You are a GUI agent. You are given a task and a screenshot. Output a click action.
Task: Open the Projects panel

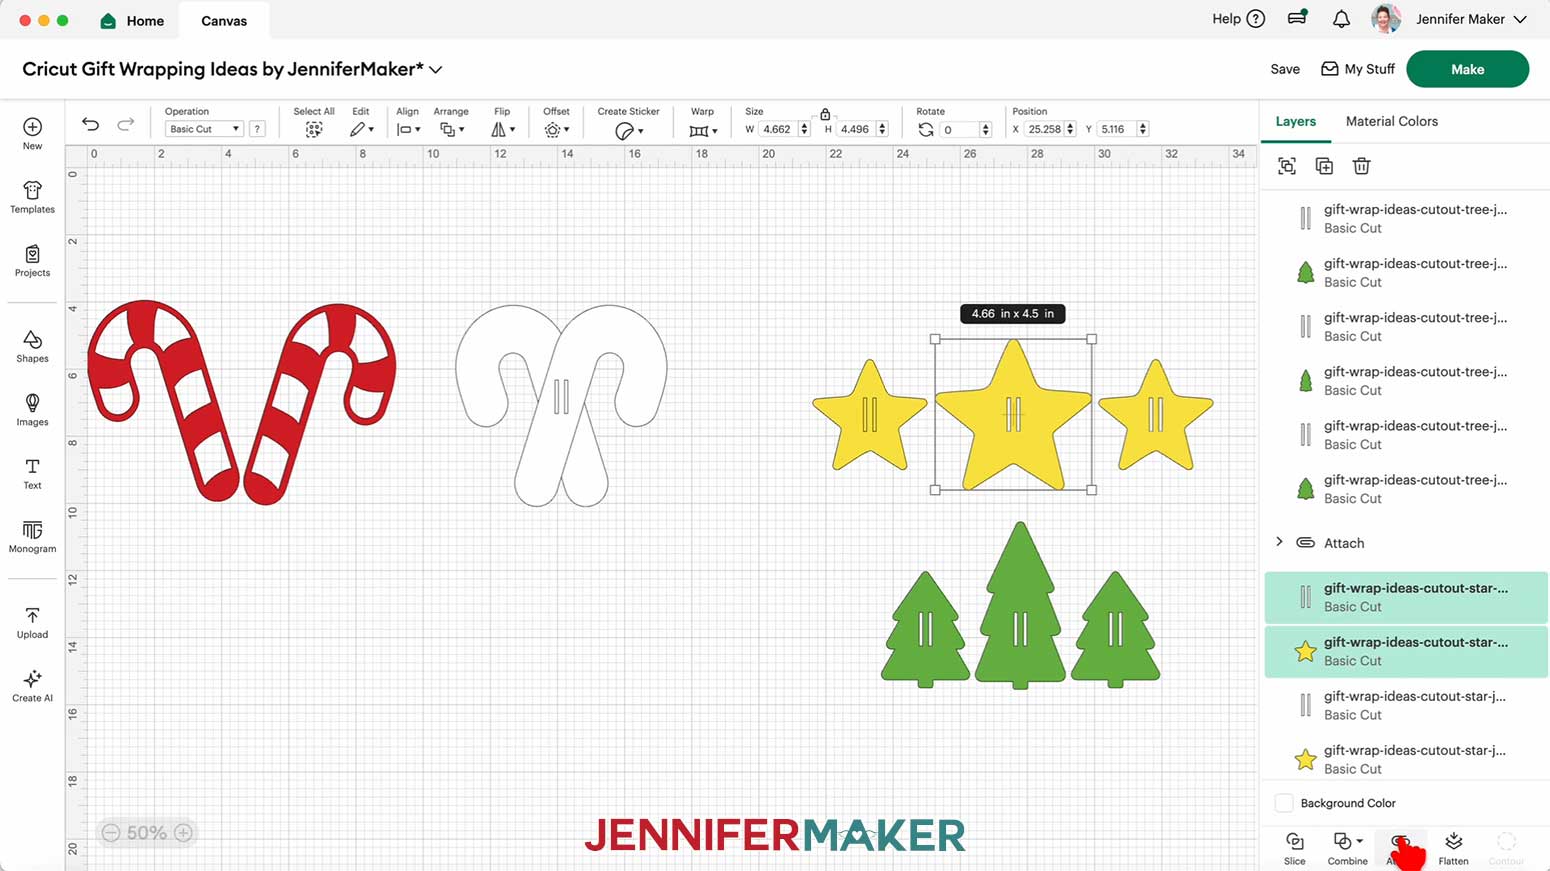(x=32, y=261)
